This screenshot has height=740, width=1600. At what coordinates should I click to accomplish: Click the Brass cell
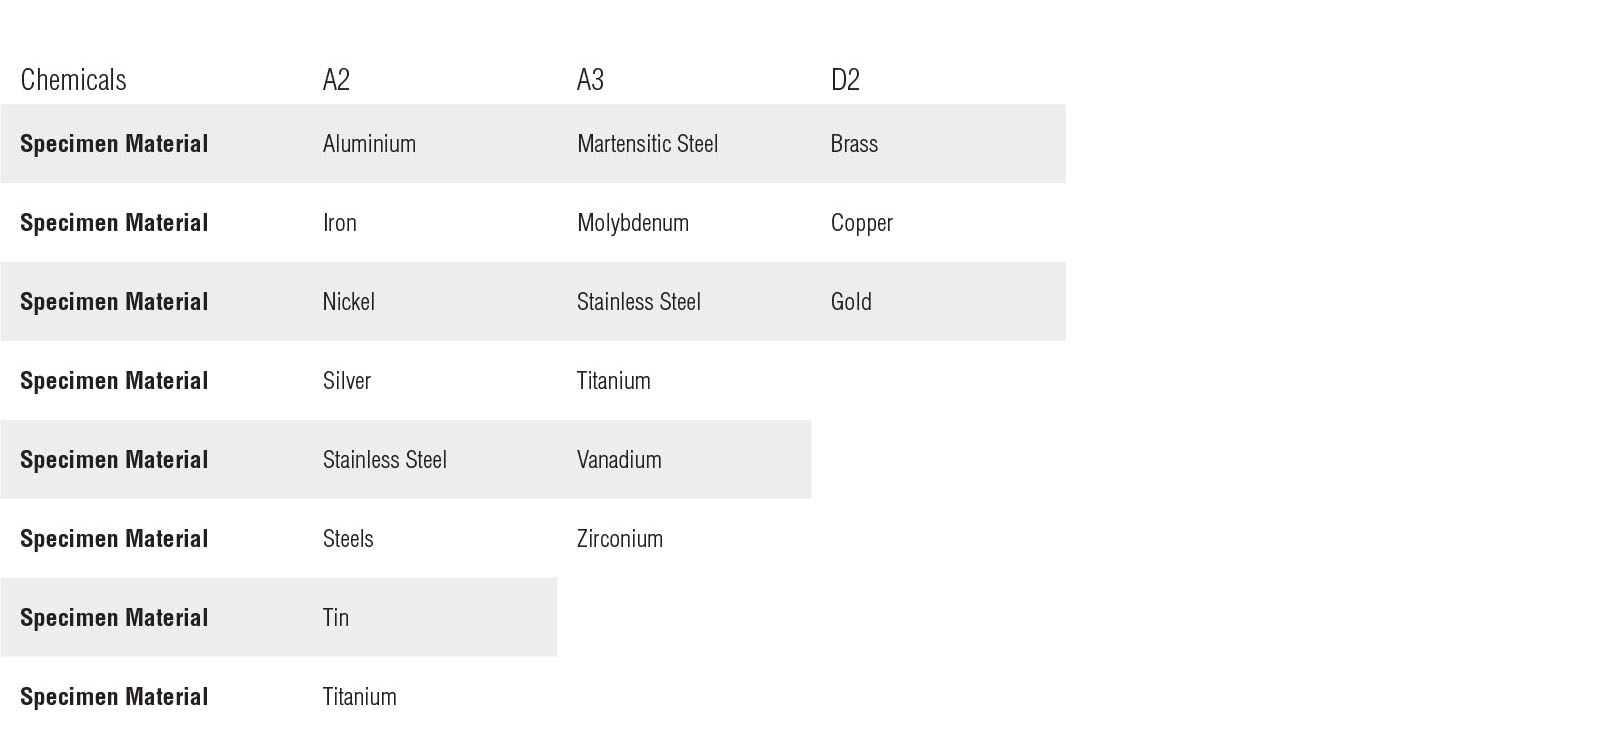(854, 144)
